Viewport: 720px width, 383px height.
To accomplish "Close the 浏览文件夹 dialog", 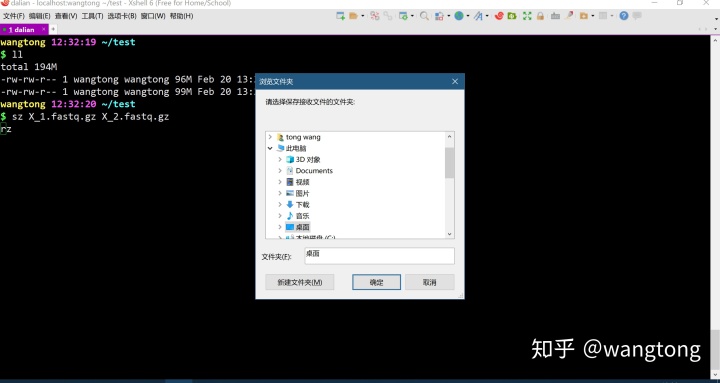I will click(x=455, y=81).
